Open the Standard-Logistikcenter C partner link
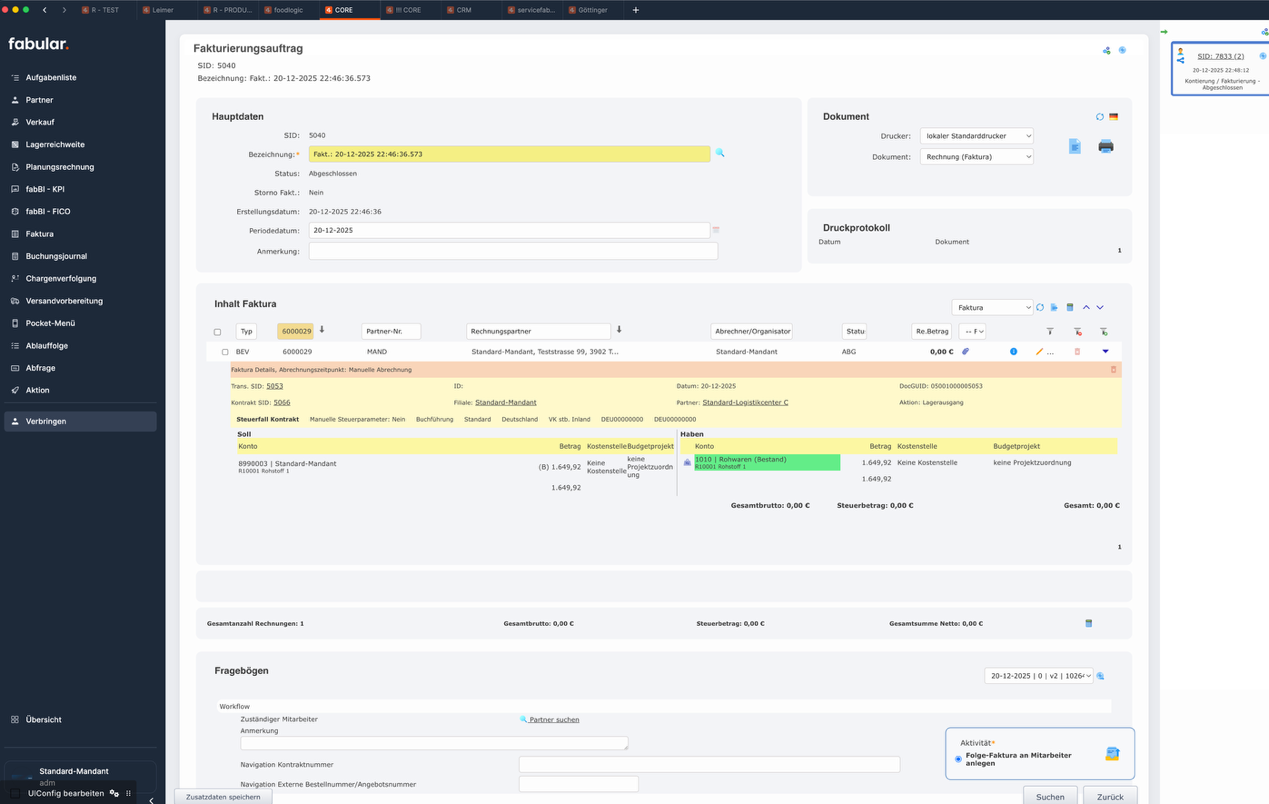The image size is (1269, 804). click(x=745, y=403)
